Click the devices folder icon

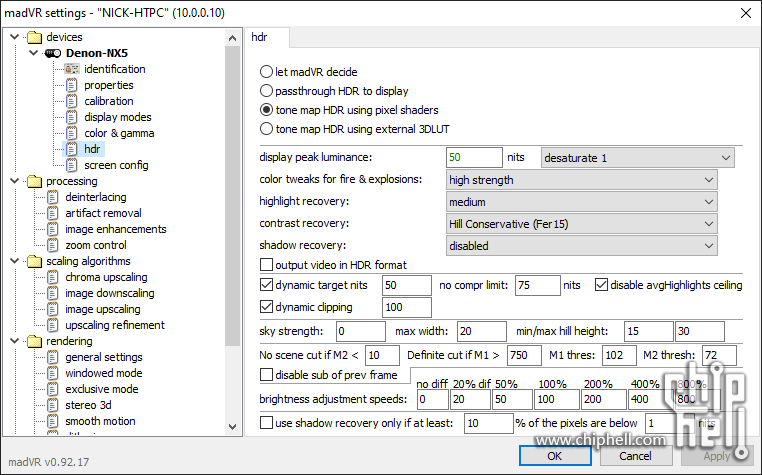coord(34,37)
